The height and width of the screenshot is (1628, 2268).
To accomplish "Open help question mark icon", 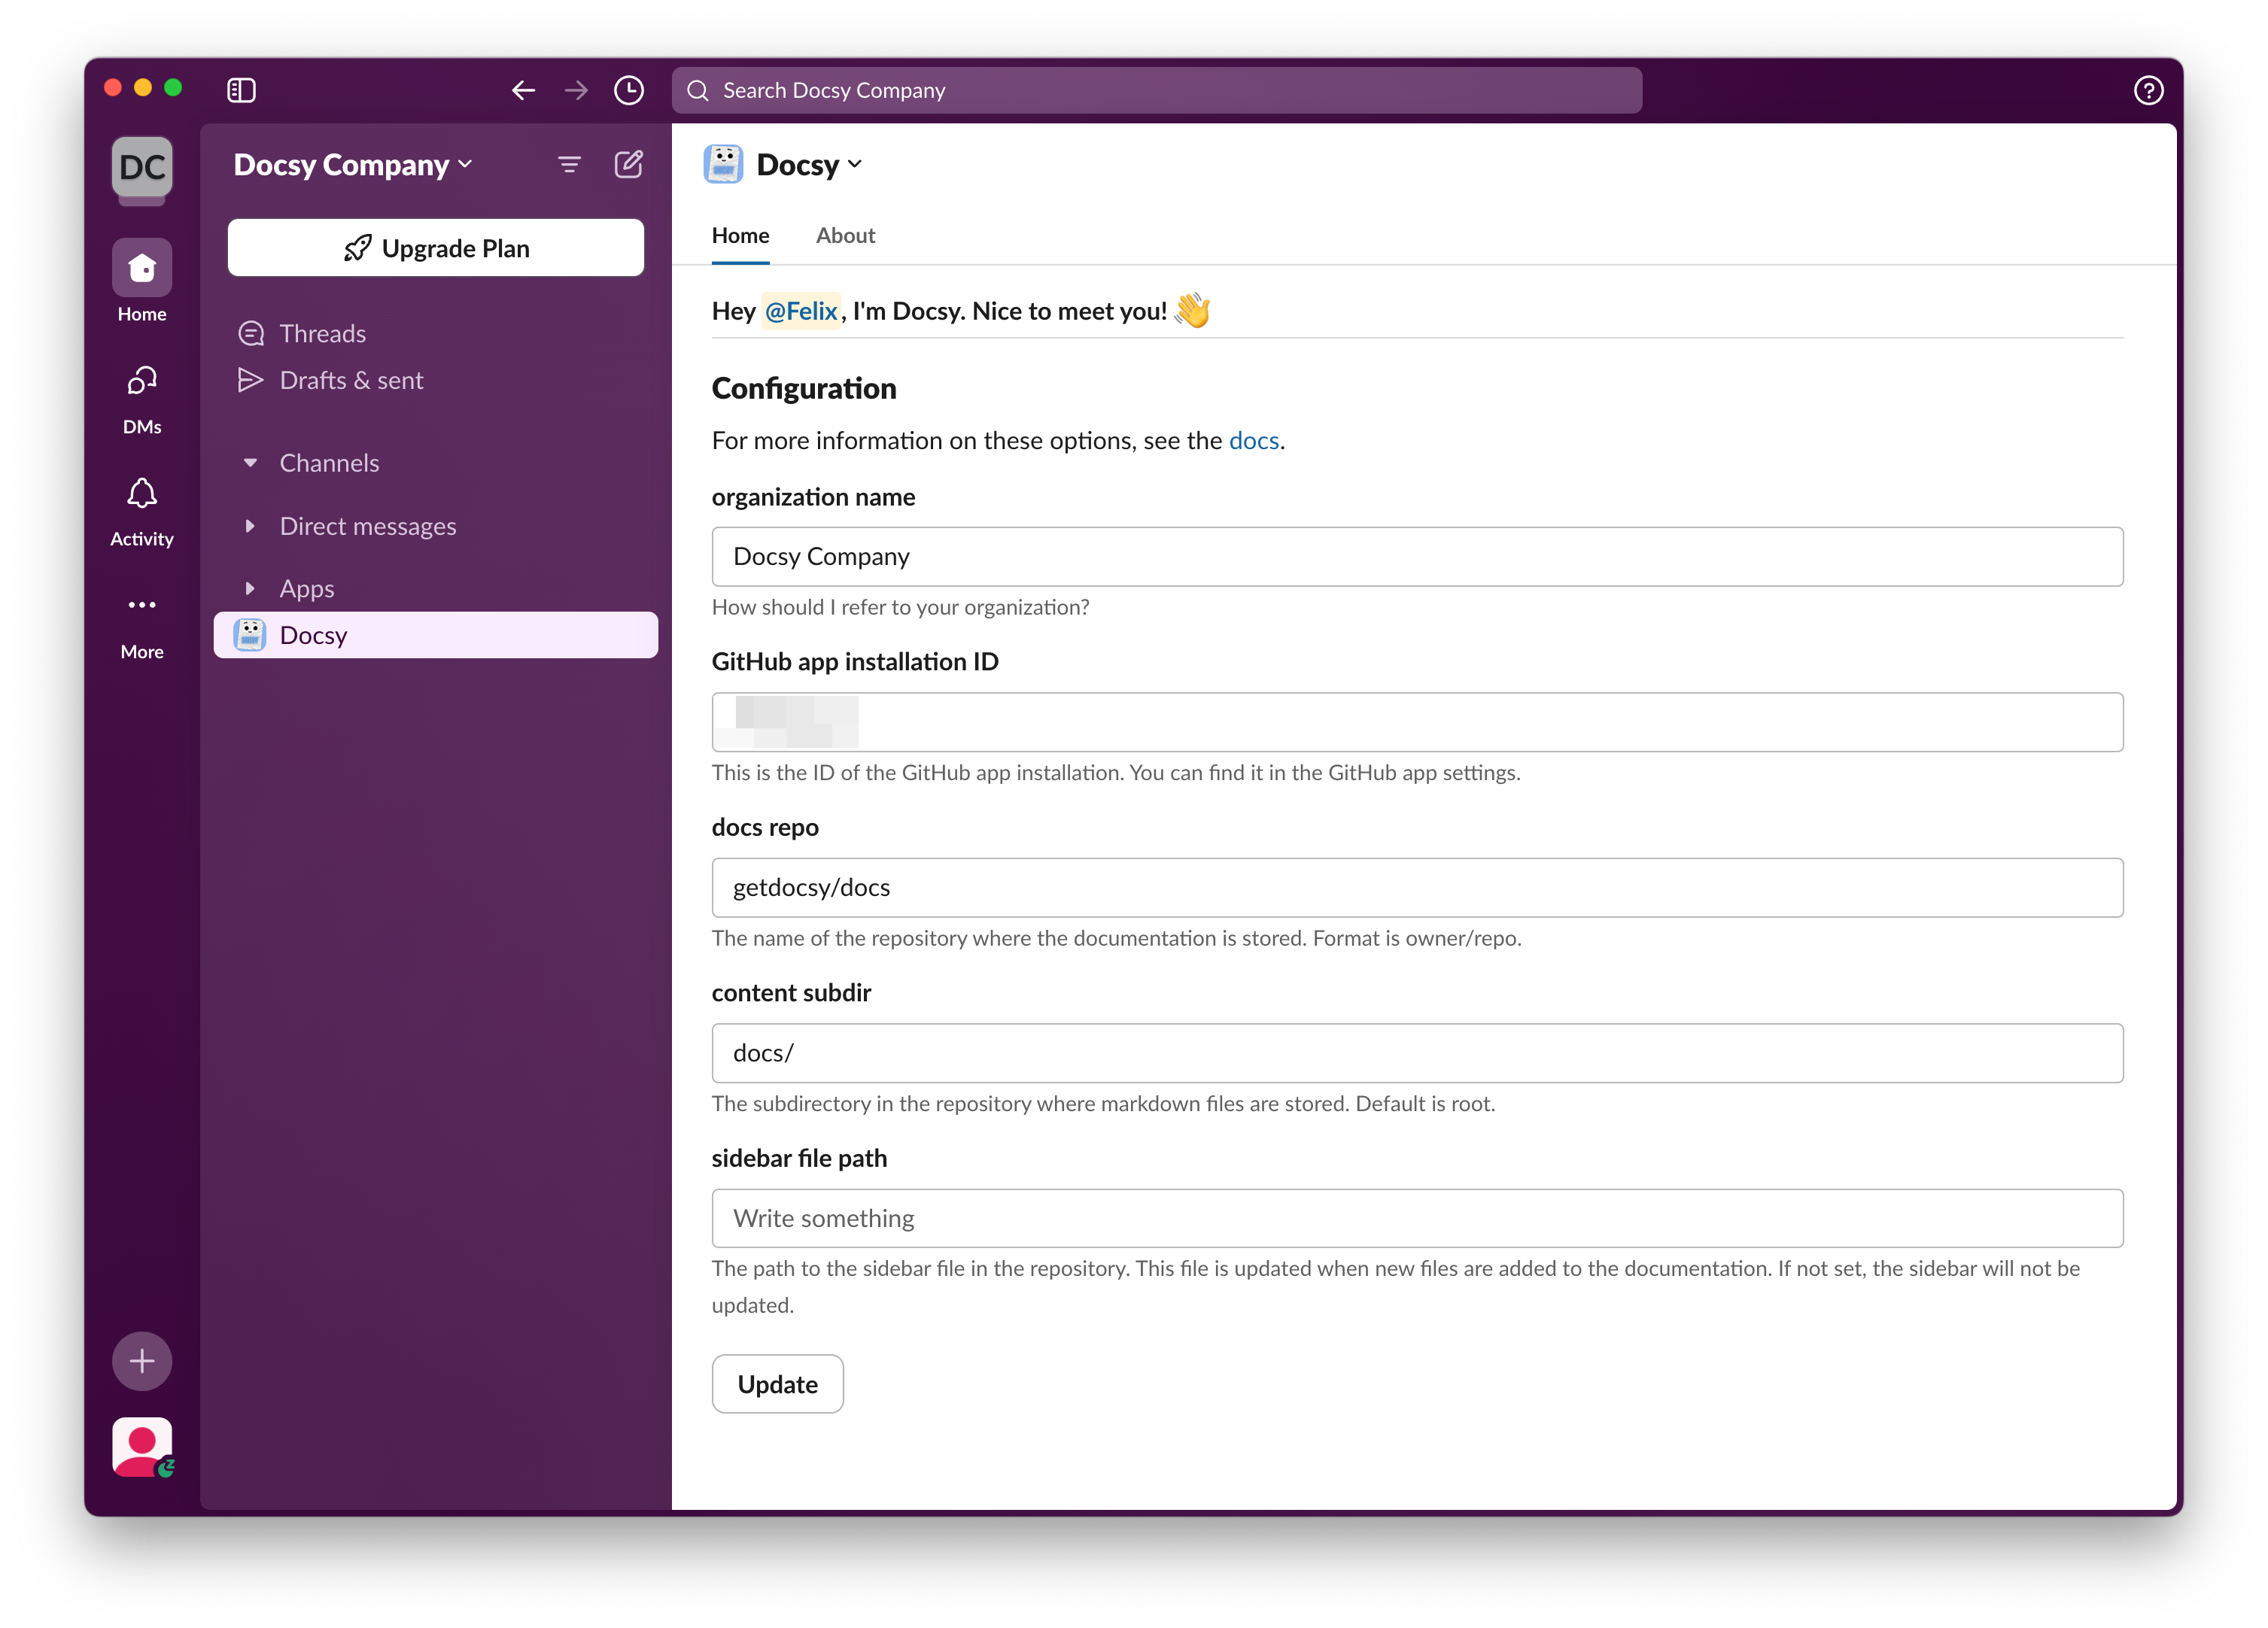I will (x=2148, y=91).
